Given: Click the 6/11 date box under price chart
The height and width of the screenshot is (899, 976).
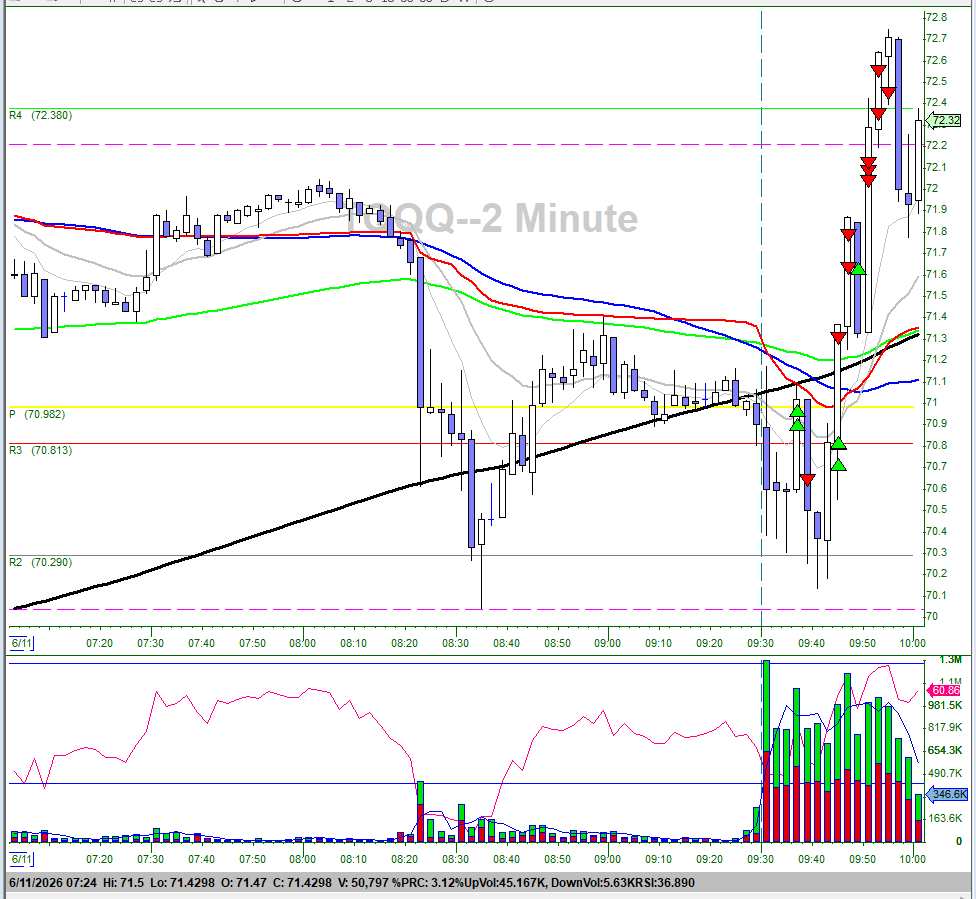Looking at the screenshot, I should [x=21, y=643].
